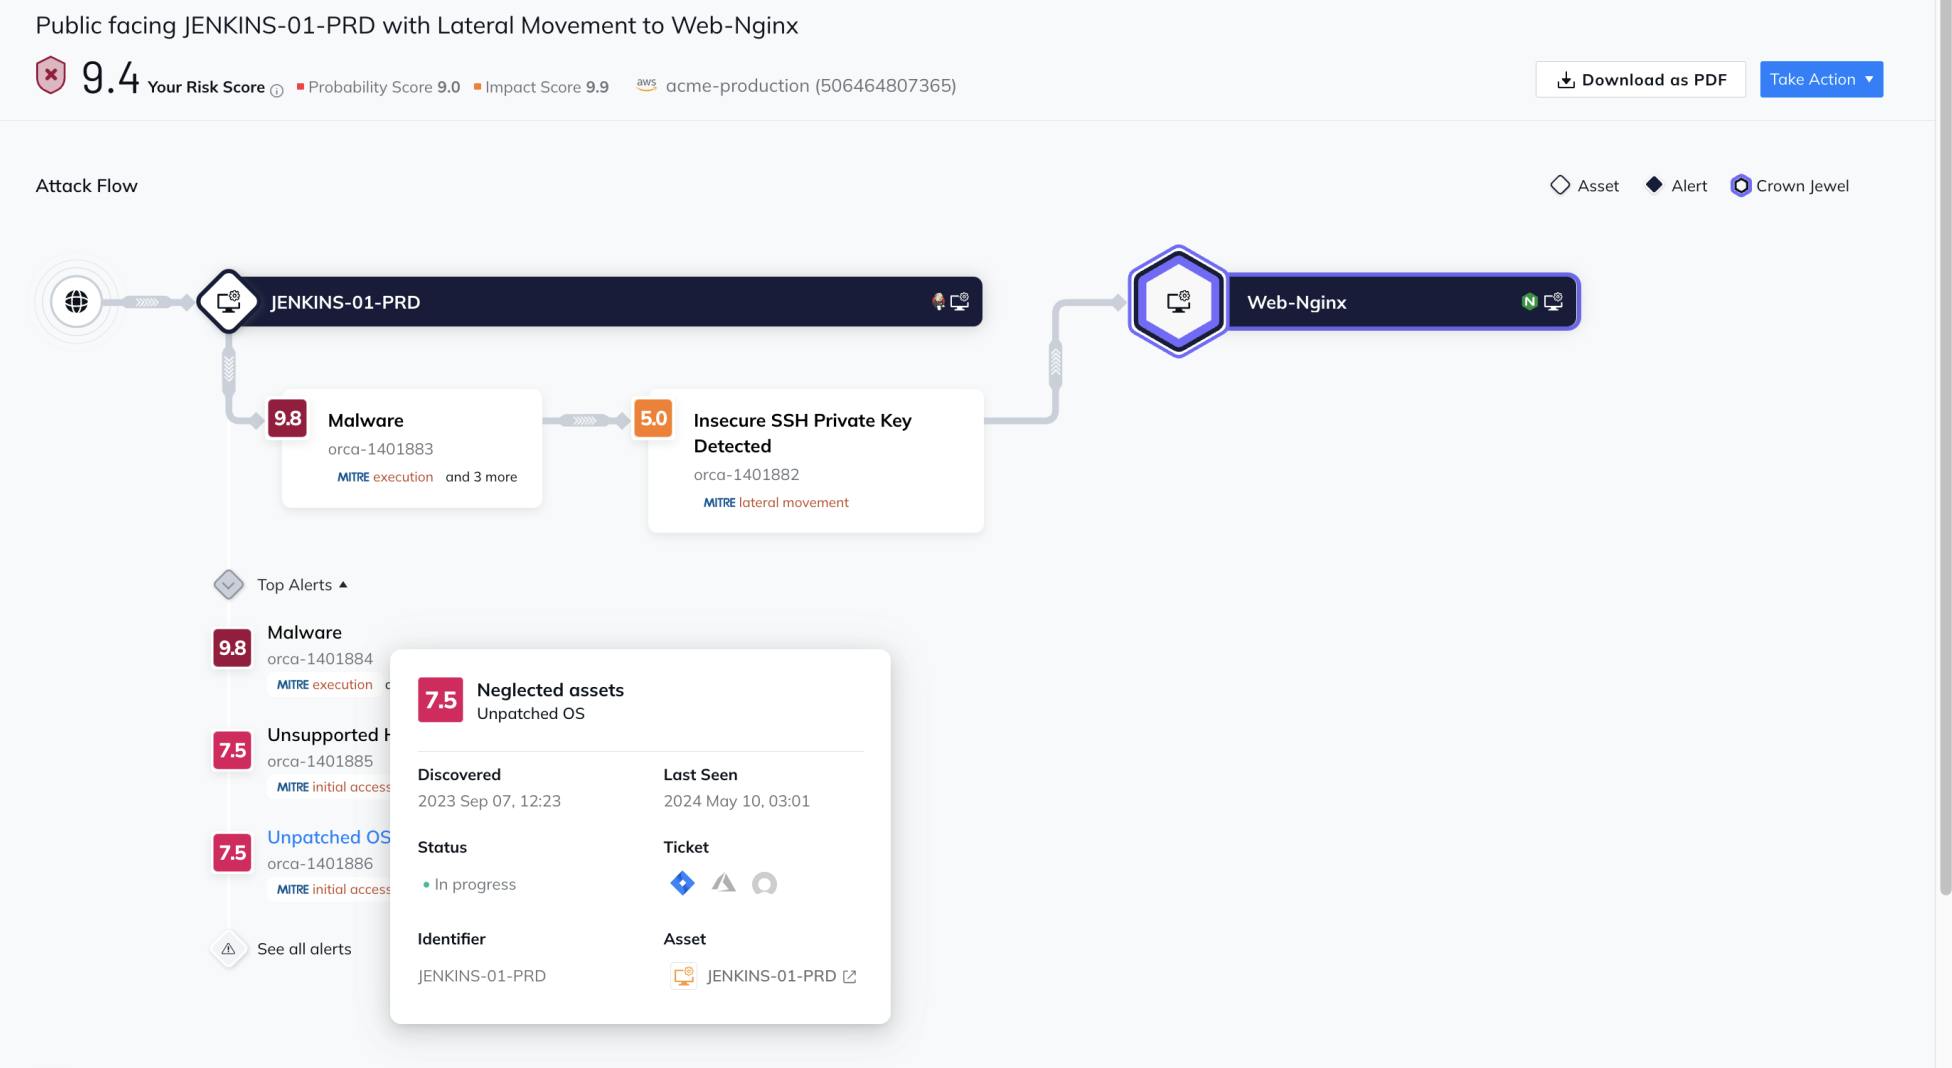Click the internet globe entry node
The width and height of the screenshot is (1952, 1068).
tap(76, 302)
